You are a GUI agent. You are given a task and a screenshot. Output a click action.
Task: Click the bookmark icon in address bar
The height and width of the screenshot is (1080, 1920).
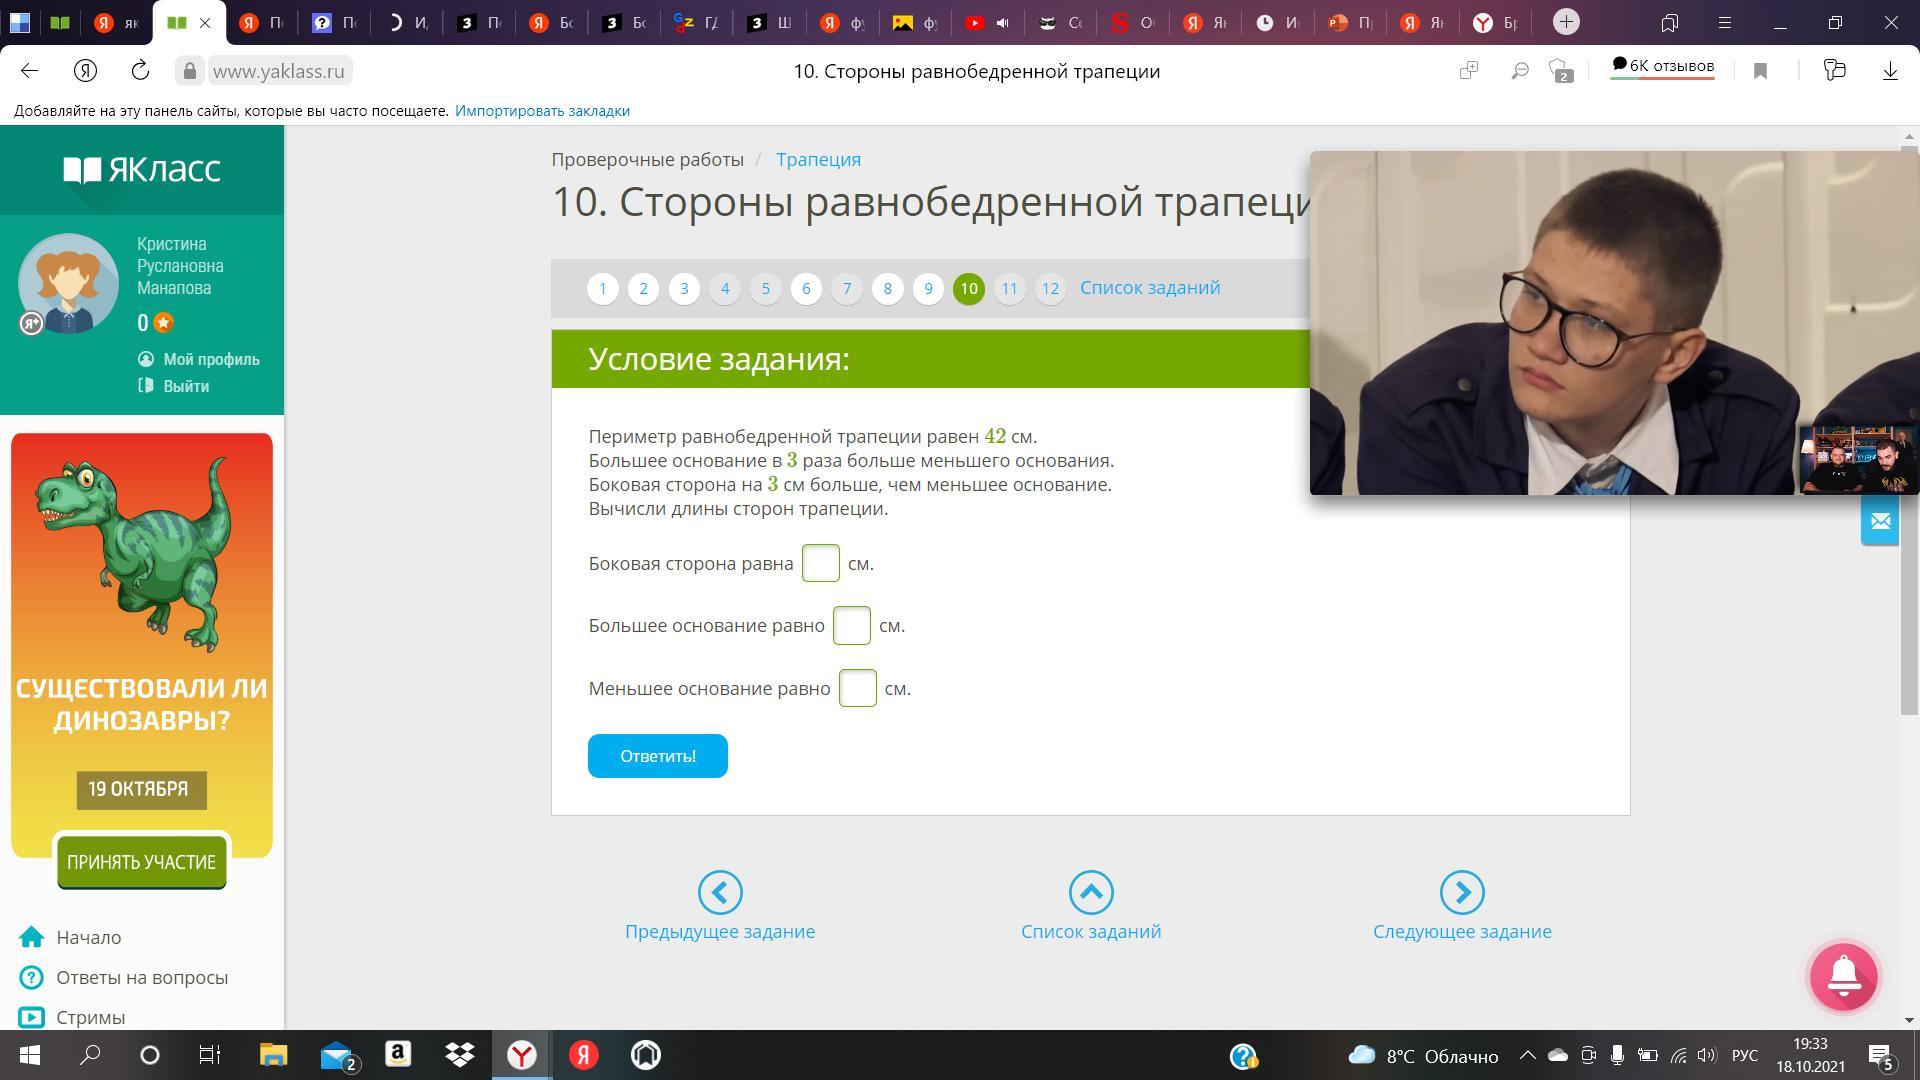click(1760, 71)
